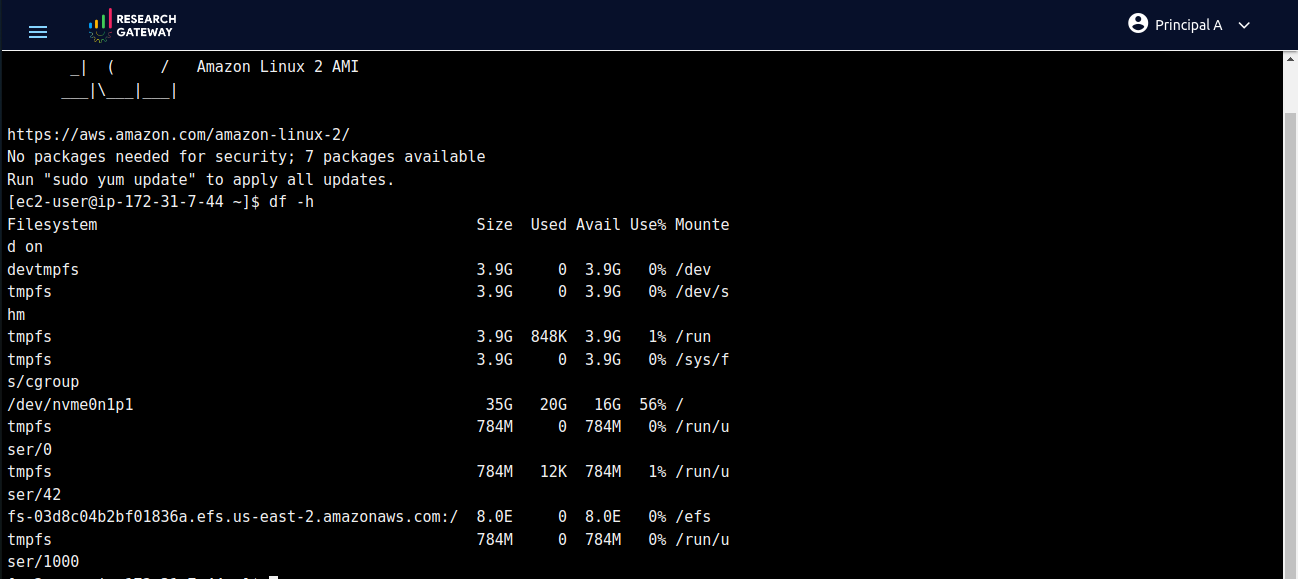
Task: Click the '/dev/nvme0n1p1' filesystem entry
Action: (x=70, y=405)
